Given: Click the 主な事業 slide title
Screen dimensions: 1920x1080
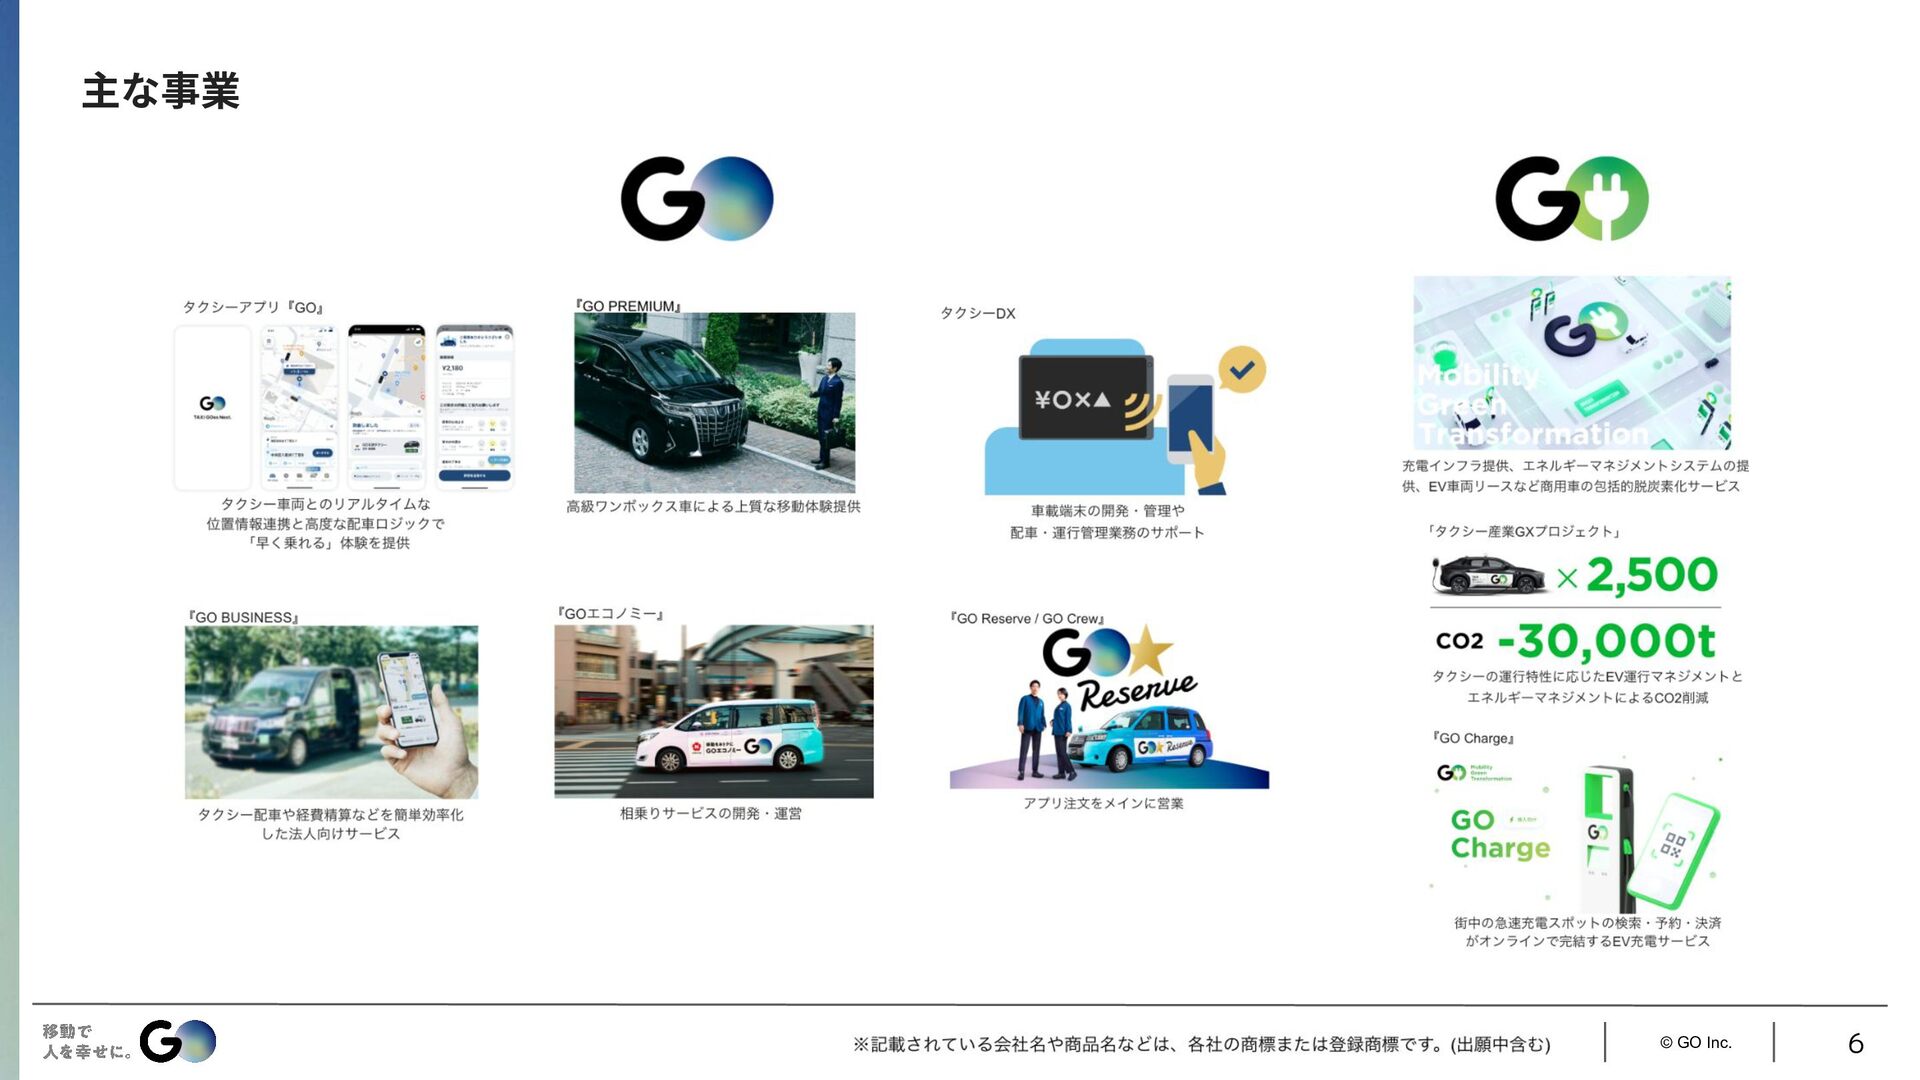Looking at the screenshot, I should click(160, 91).
